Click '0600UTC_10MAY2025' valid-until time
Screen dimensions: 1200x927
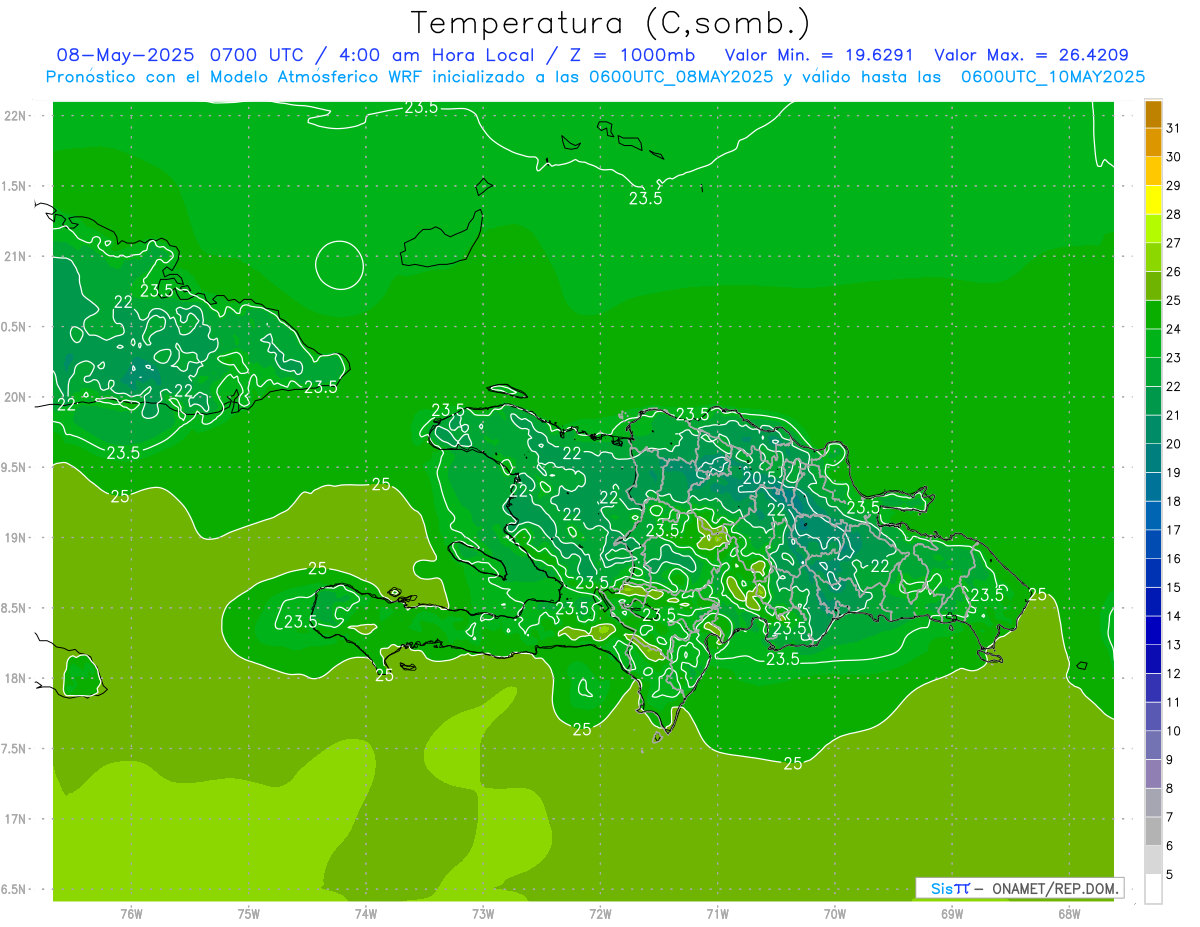(x=1053, y=77)
